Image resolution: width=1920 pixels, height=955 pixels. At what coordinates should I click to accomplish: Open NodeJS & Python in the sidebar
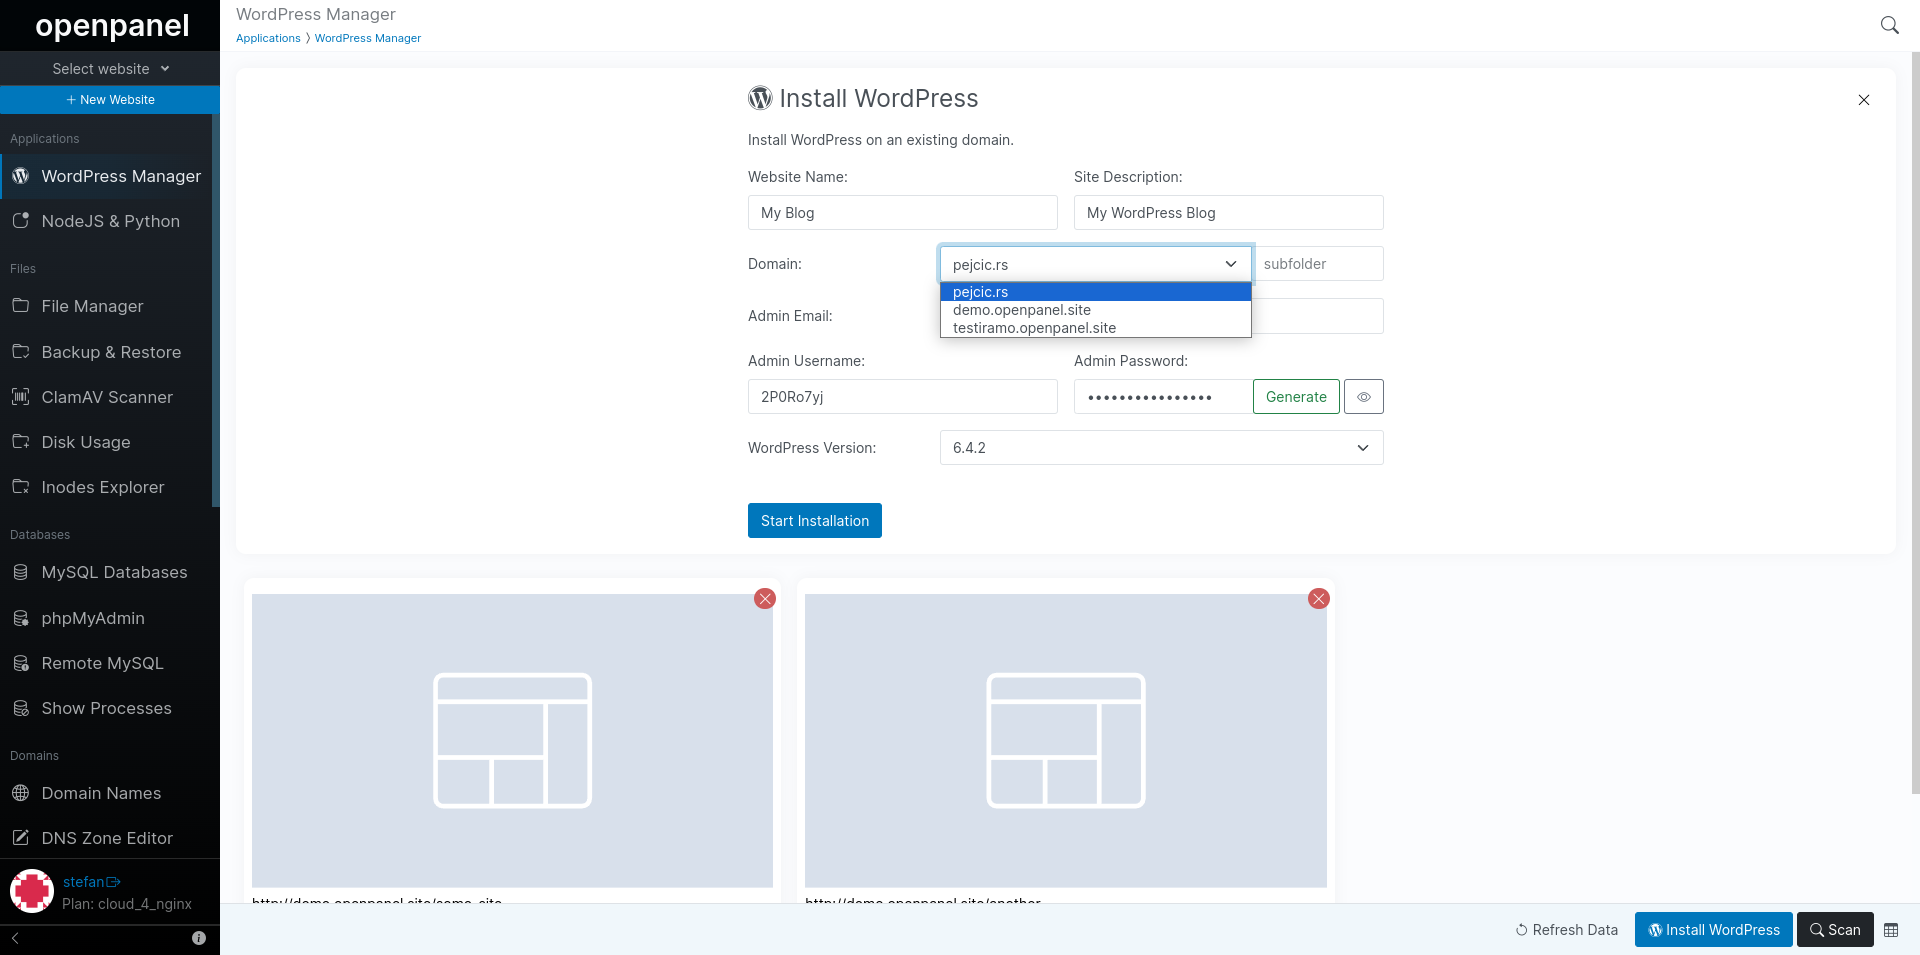[x=108, y=221]
